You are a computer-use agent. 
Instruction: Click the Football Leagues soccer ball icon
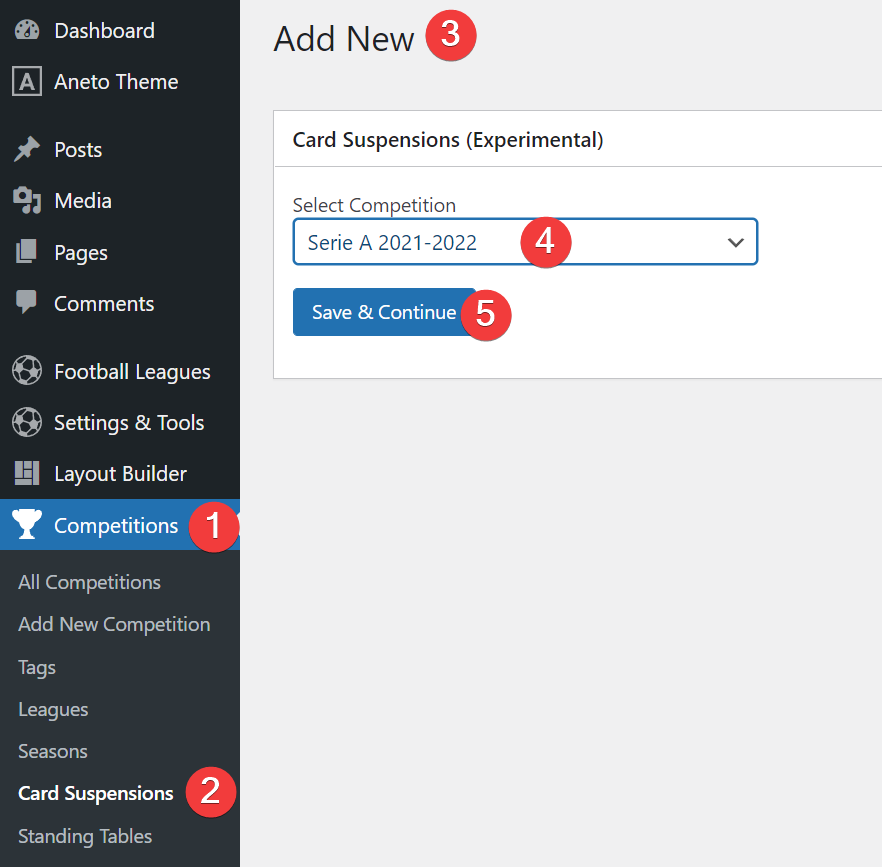tap(26, 371)
